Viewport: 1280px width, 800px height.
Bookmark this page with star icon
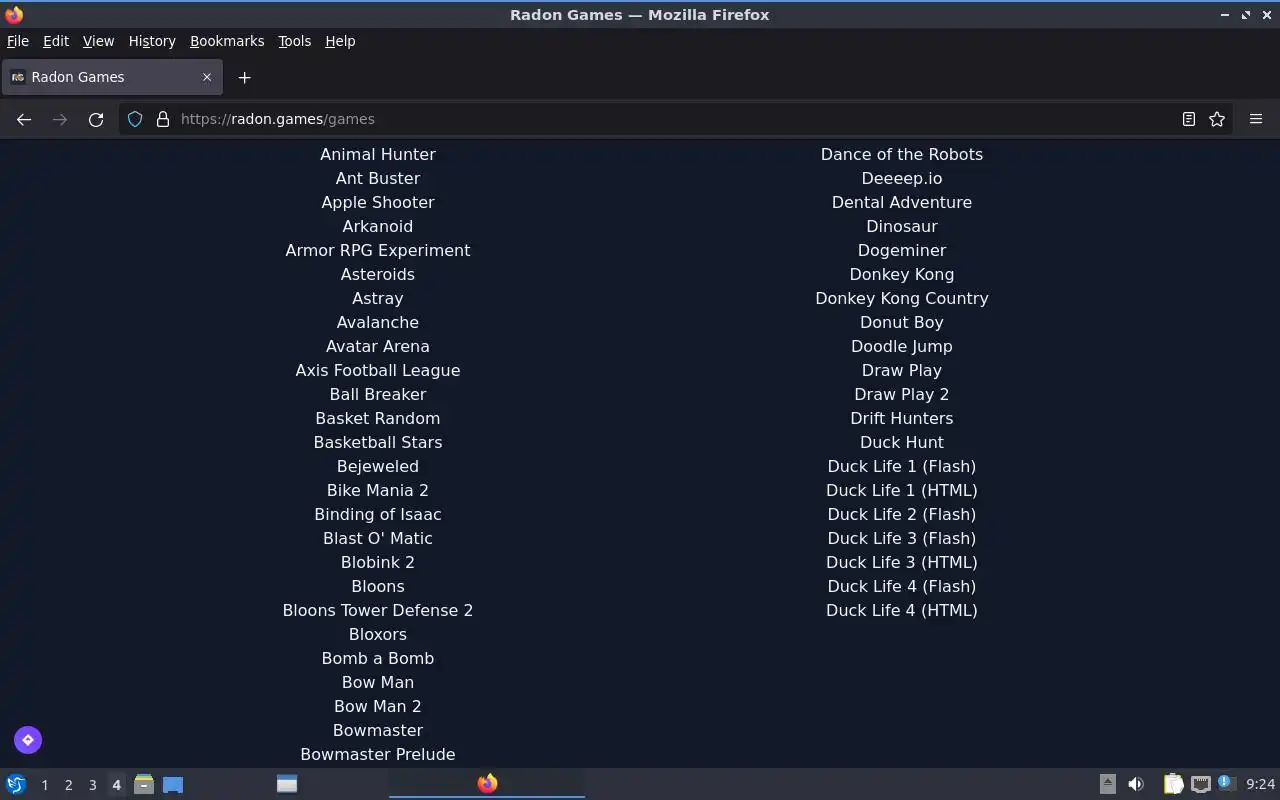[1217, 119]
